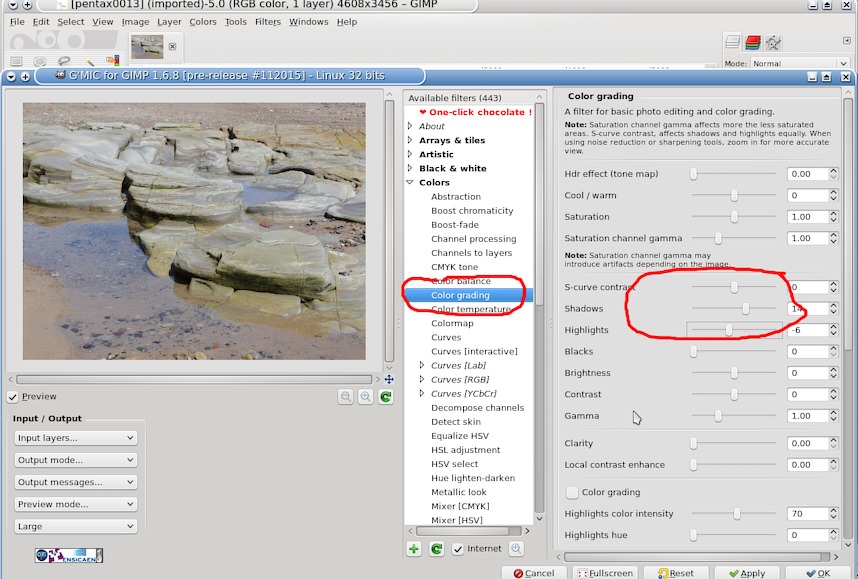Open the Layers dock tab in GIMP
The width and height of the screenshot is (858, 579).
pyautogui.click(x=733, y=42)
